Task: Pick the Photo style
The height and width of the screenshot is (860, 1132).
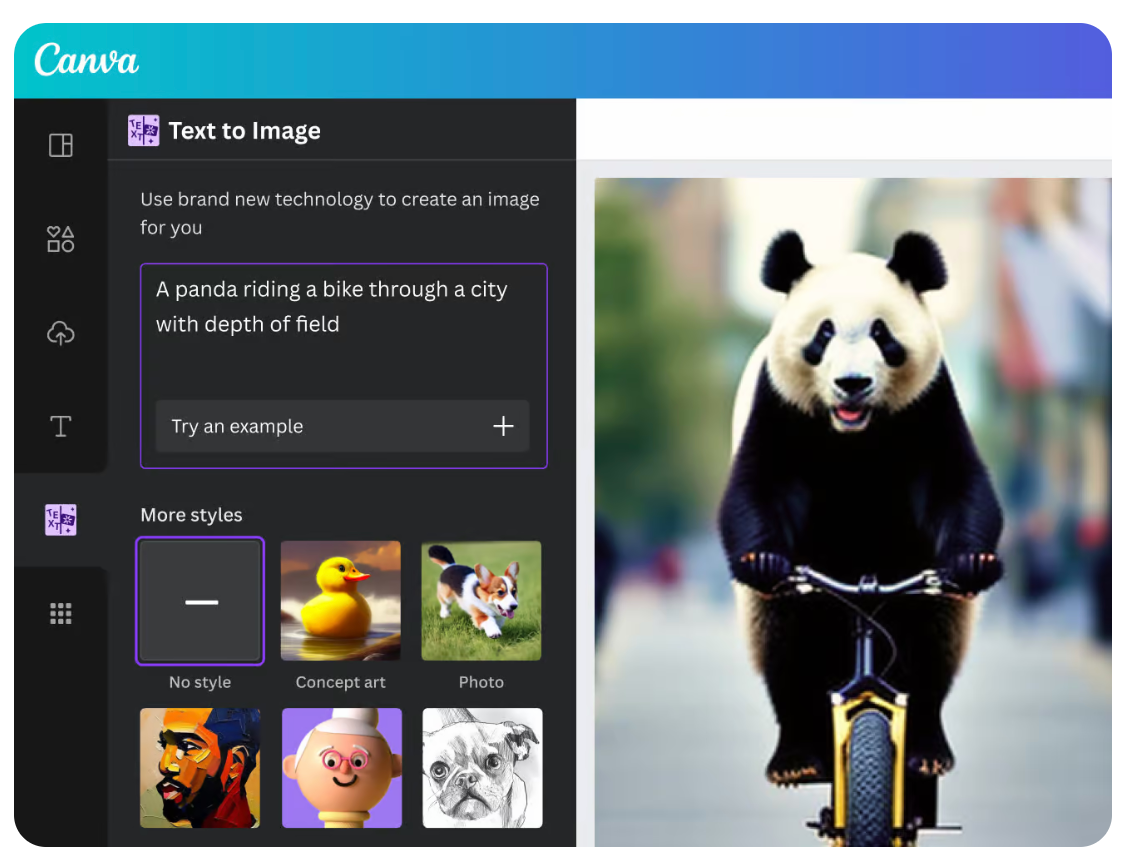Action: [481, 601]
